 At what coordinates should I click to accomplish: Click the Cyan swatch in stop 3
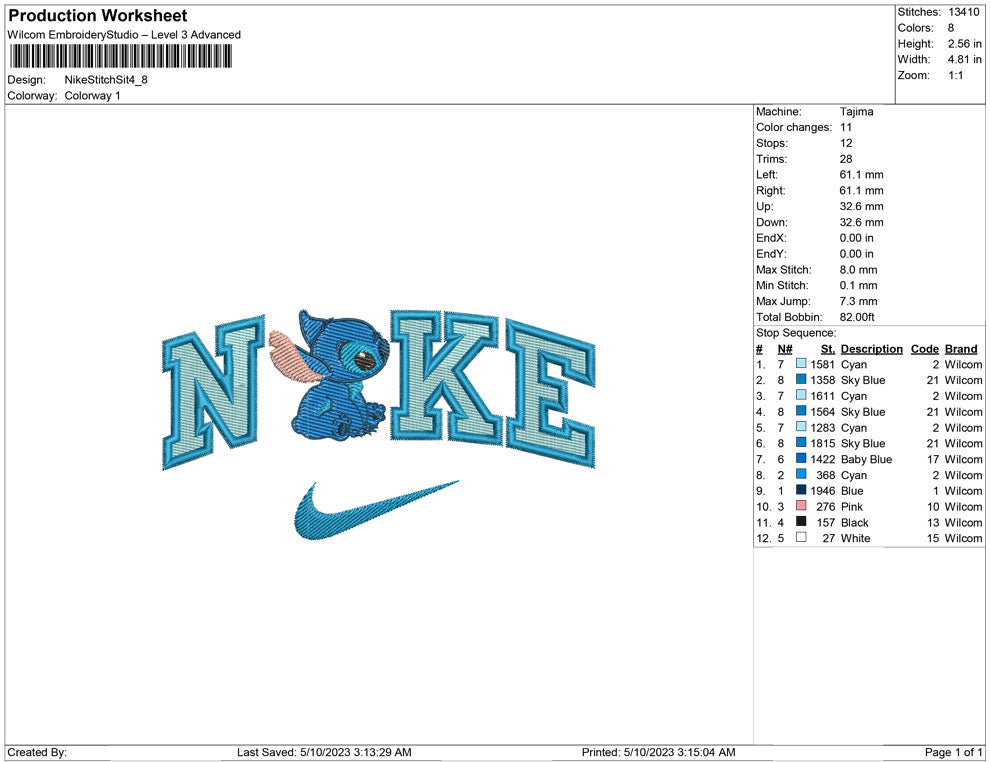801,395
